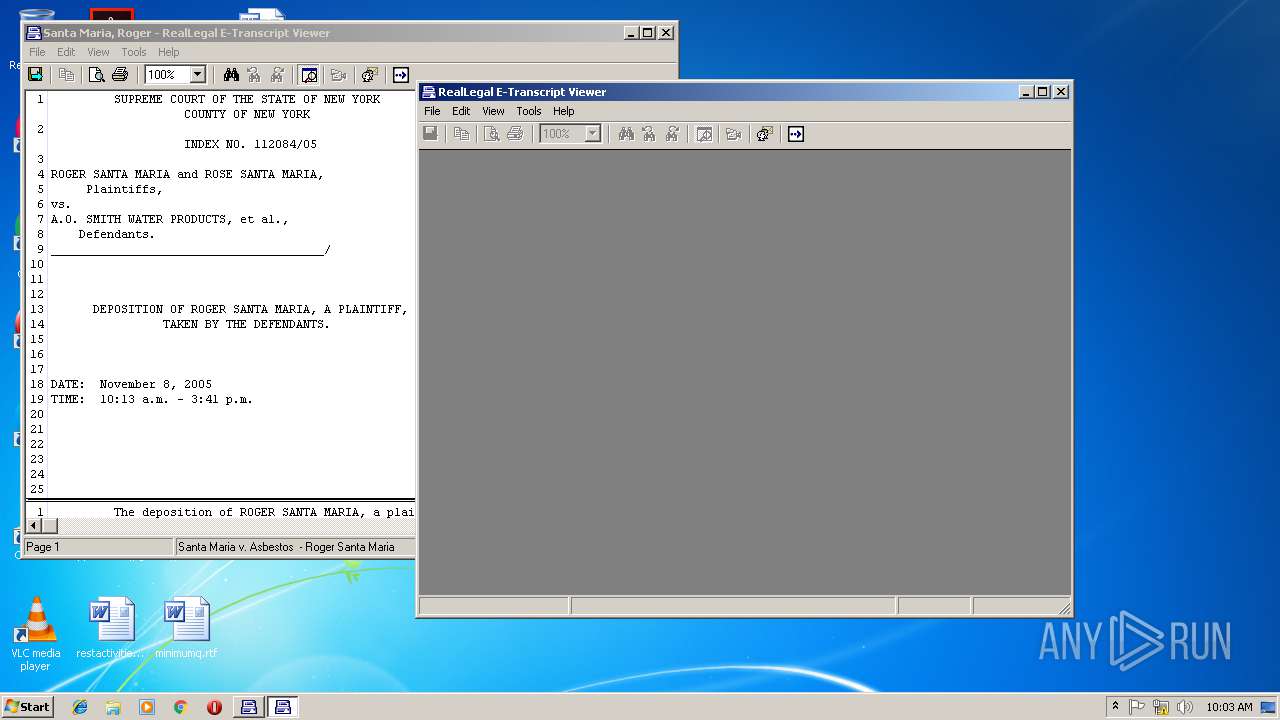The height and width of the screenshot is (720, 1280).
Task: Click the print preview icon in the front viewer
Action: [x=492, y=134]
